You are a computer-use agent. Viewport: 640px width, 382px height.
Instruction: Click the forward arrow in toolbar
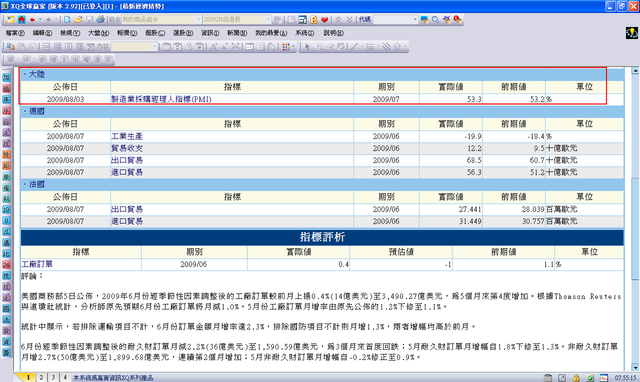[x=48, y=19]
